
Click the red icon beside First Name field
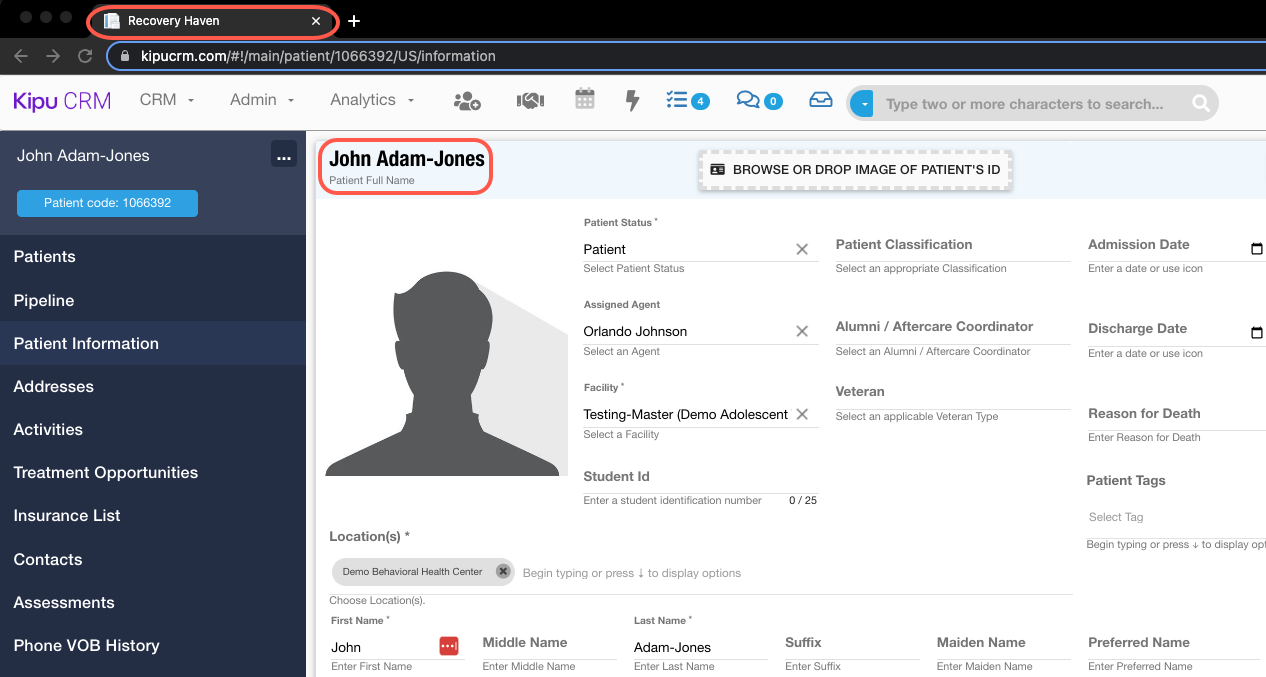click(x=449, y=647)
